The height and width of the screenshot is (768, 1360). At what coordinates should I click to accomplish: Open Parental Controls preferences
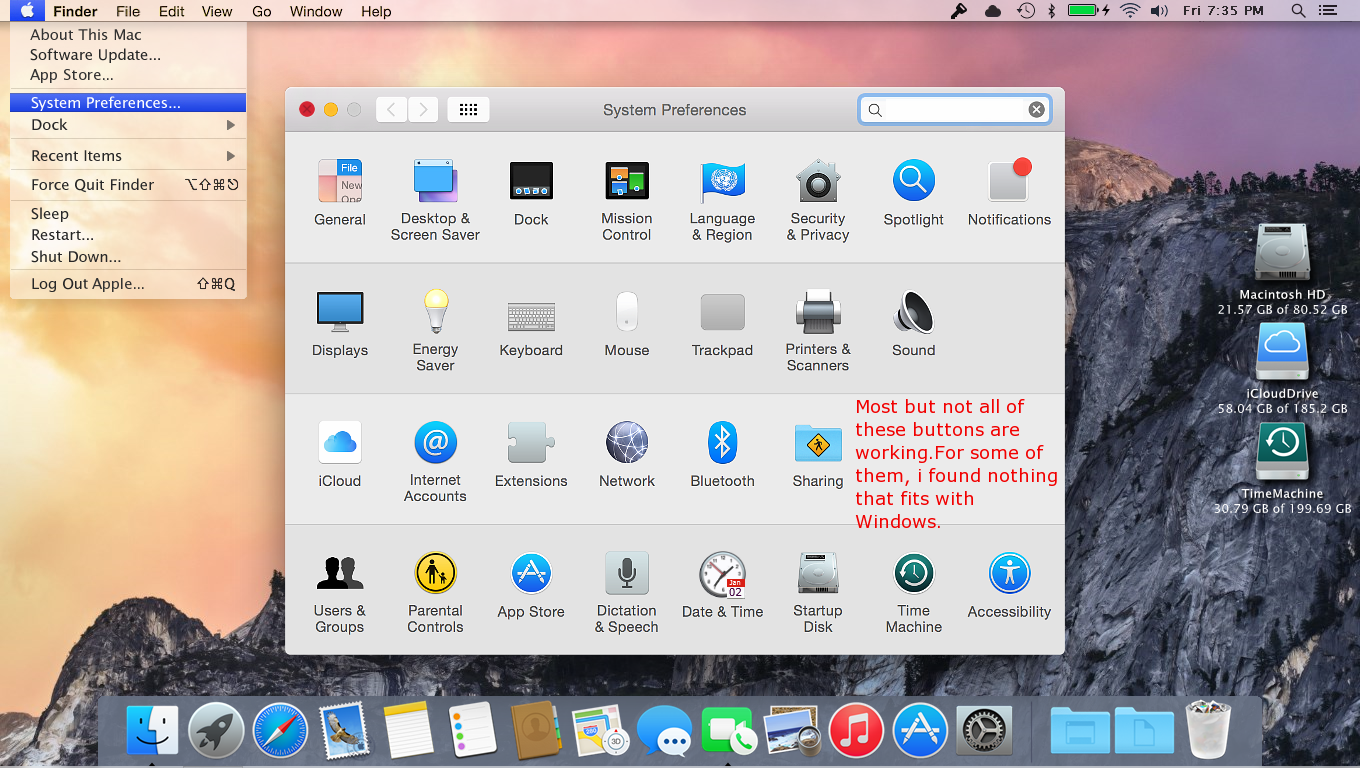point(435,592)
